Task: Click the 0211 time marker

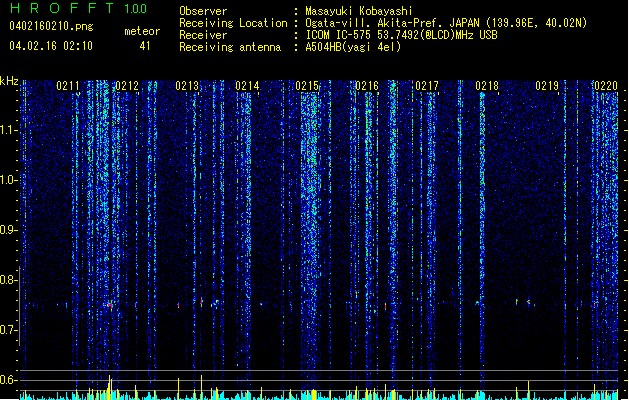Action: point(68,86)
